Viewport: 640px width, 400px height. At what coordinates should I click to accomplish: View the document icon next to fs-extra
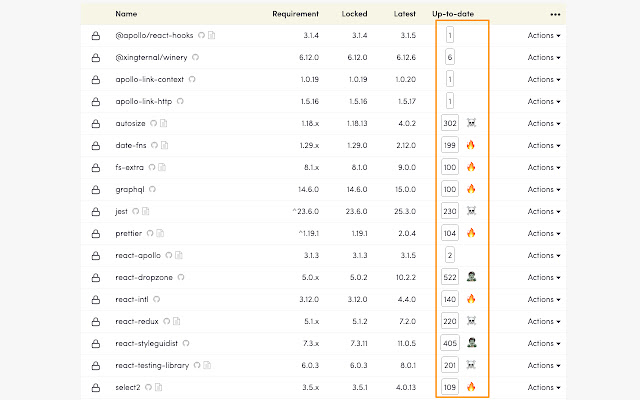(x=162, y=167)
